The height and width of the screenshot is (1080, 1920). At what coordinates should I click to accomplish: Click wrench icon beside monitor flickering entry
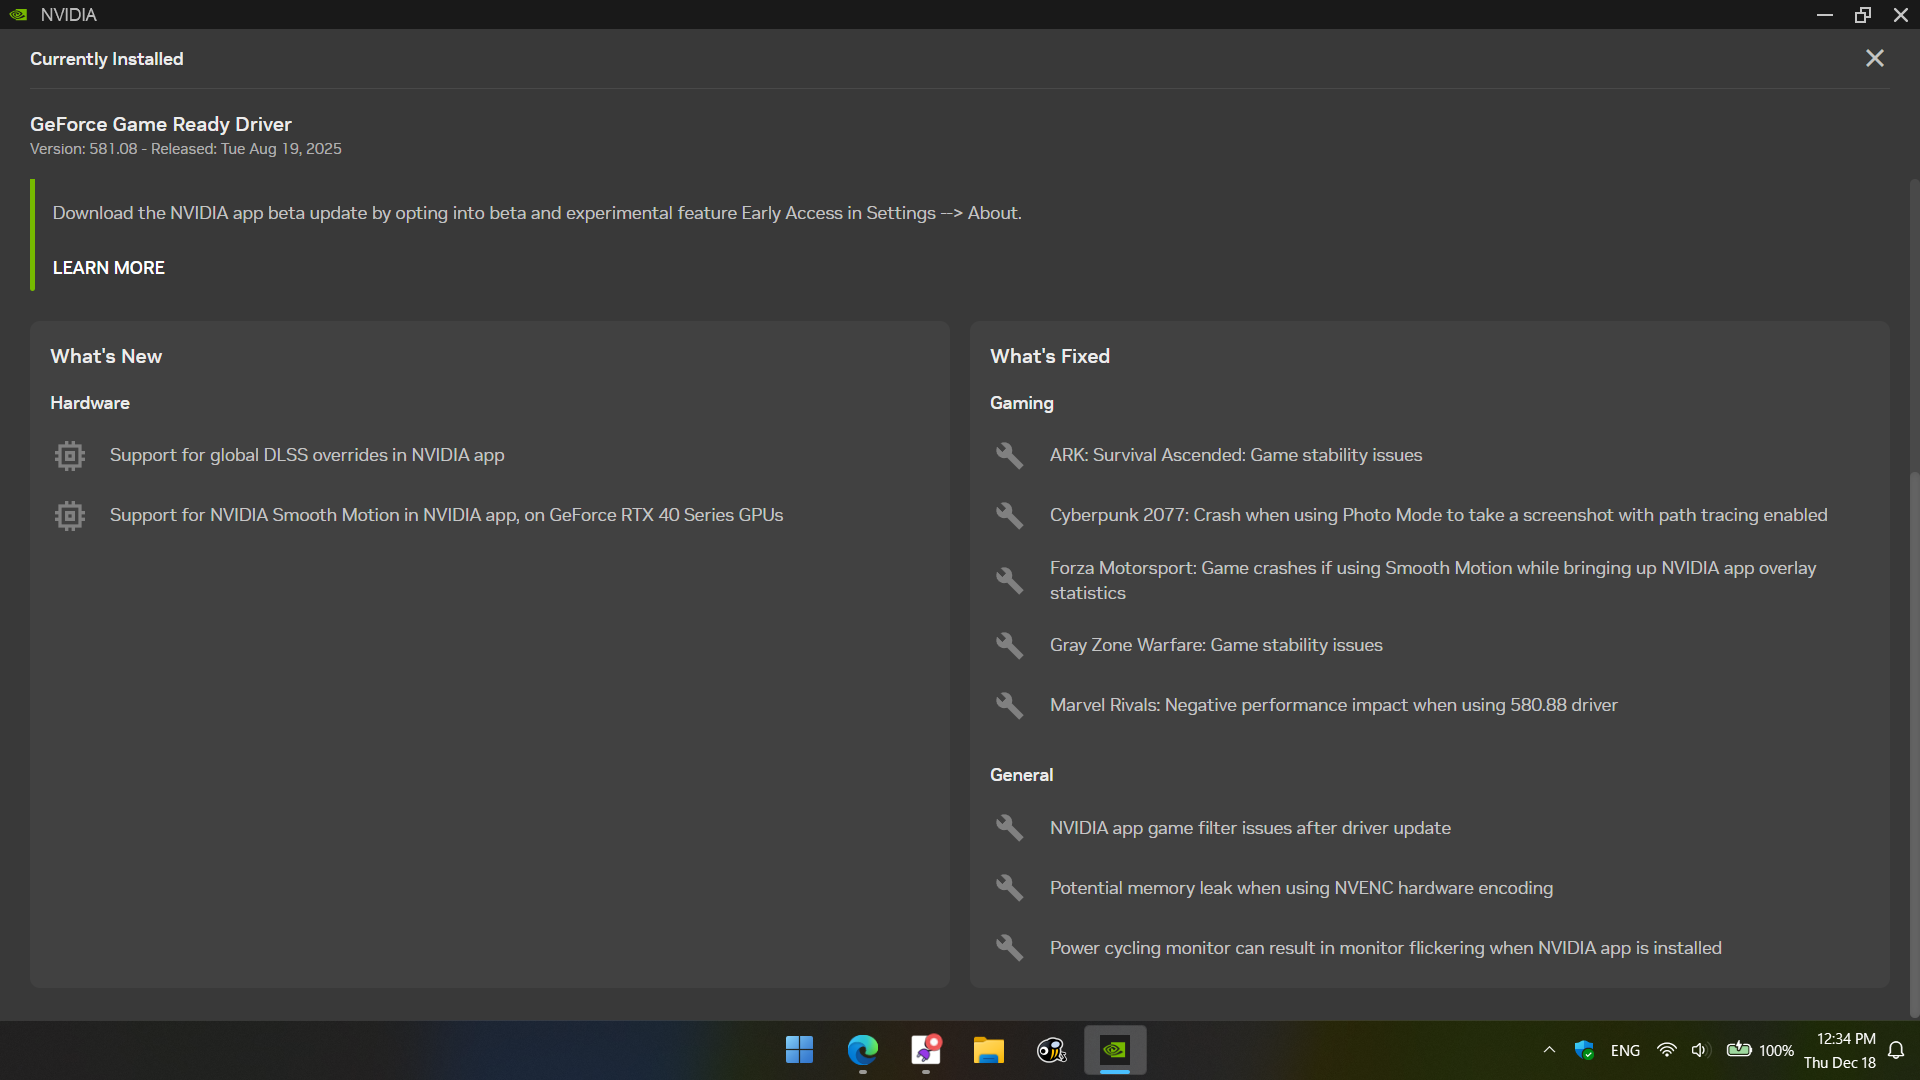[x=1009, y=948]
